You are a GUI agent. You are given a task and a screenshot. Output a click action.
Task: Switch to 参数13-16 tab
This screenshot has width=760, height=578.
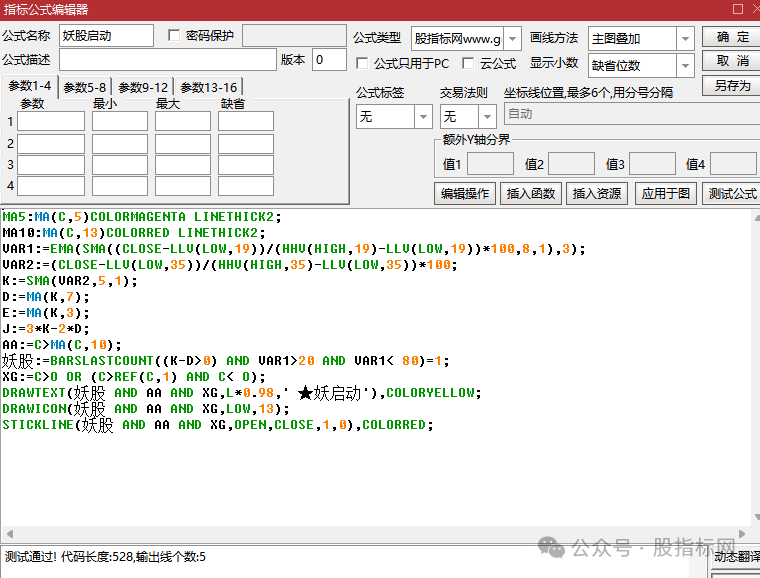point(208,88)
